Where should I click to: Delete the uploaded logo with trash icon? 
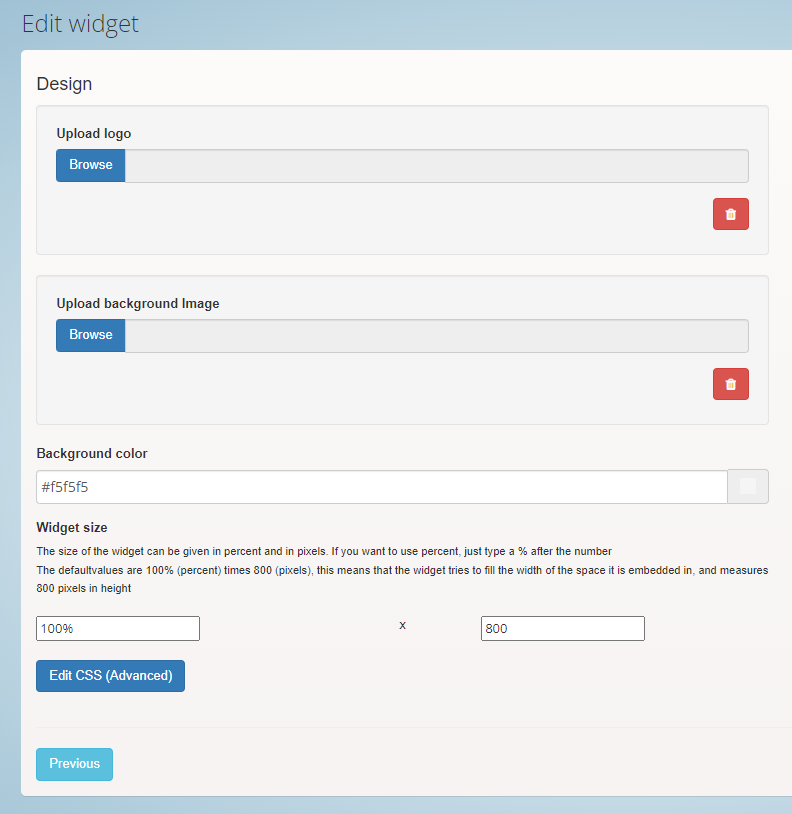[x=730, y=214]
